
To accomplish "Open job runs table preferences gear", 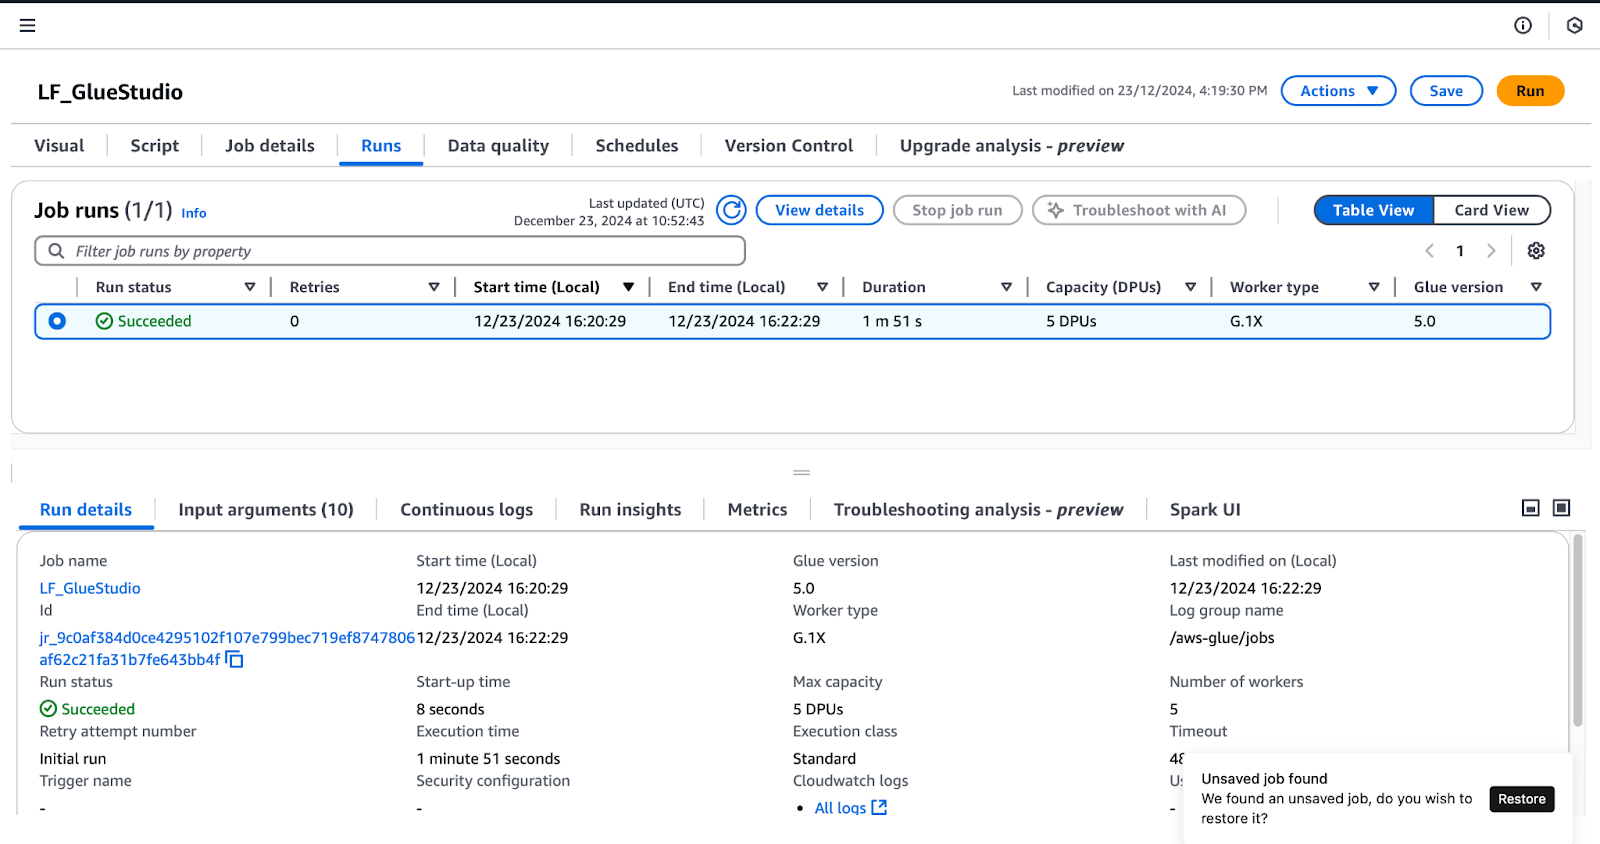I will tap(1536, 251).
